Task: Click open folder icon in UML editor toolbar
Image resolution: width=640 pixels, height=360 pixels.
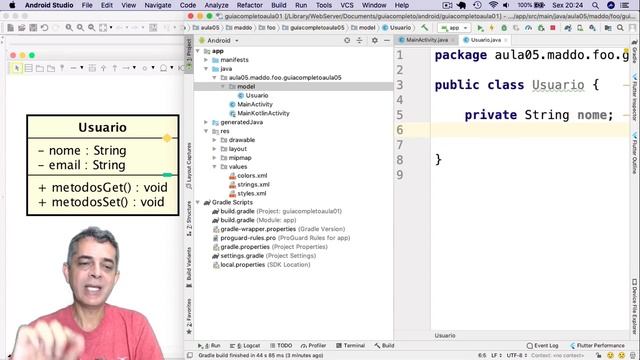Action: pos(22,28)
